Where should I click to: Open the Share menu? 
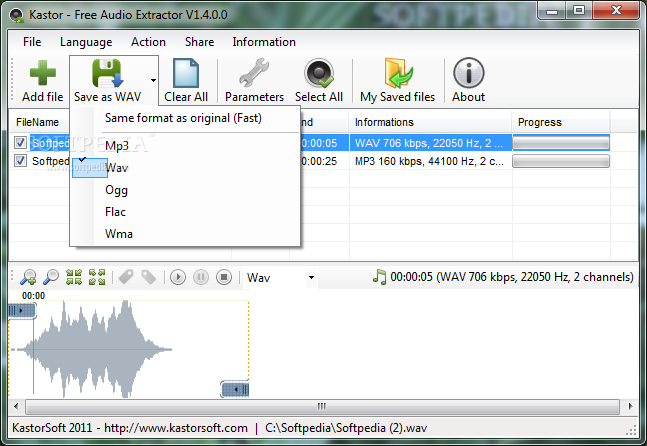199,42
